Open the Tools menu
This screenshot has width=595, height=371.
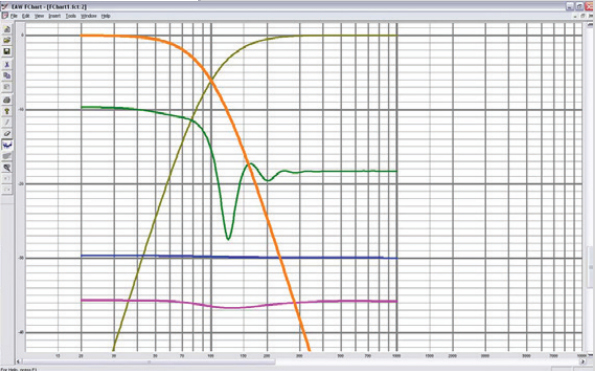coord(71,16)
